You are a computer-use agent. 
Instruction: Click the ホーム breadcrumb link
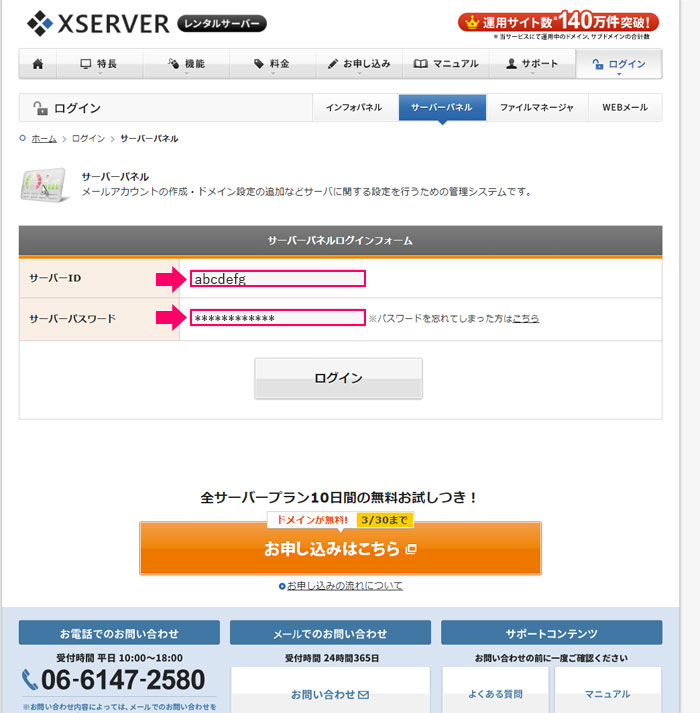point(44,138)
